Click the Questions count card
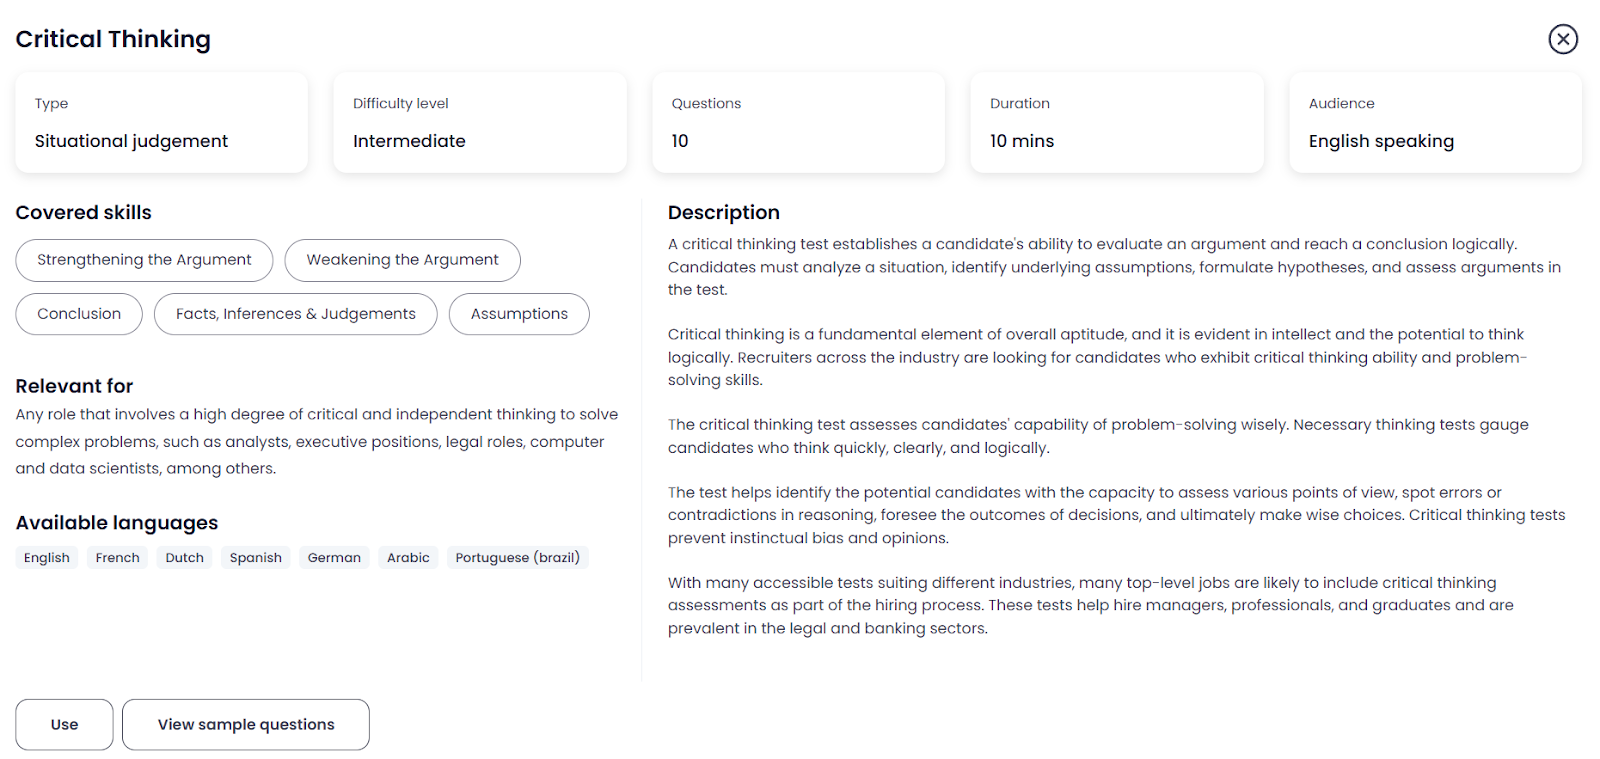The width and height of the screenshot is (1600, 759). [x=799, y=122]
